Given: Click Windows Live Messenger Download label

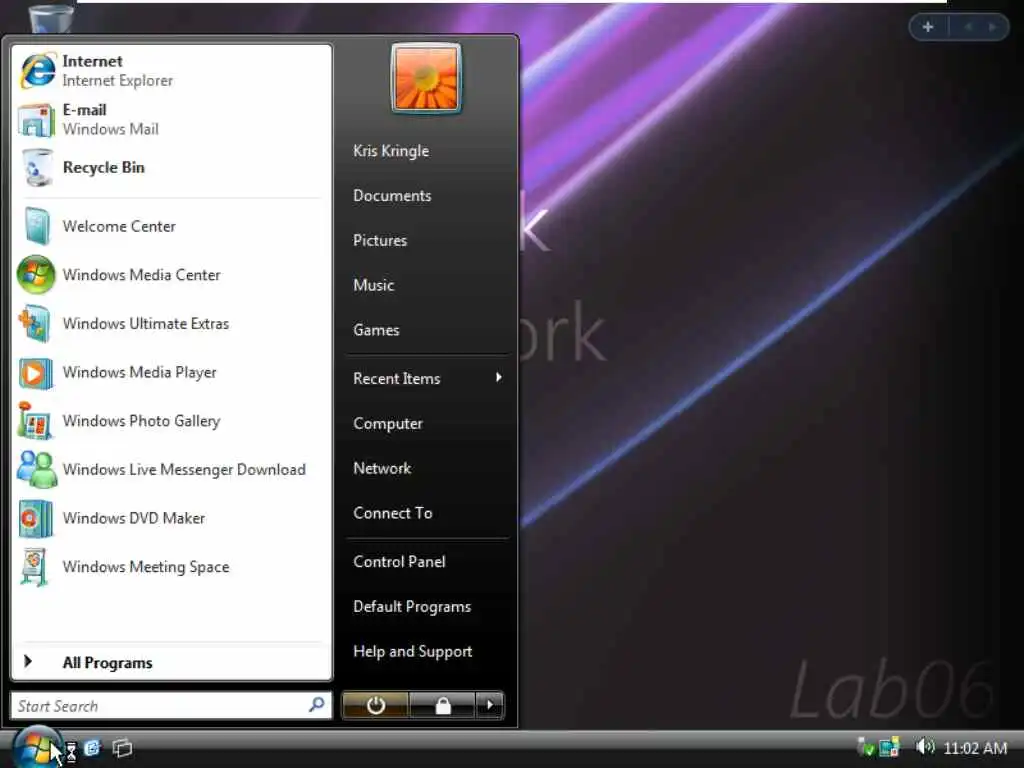Looking at the screenshot, I should click(x=184, y=470).
